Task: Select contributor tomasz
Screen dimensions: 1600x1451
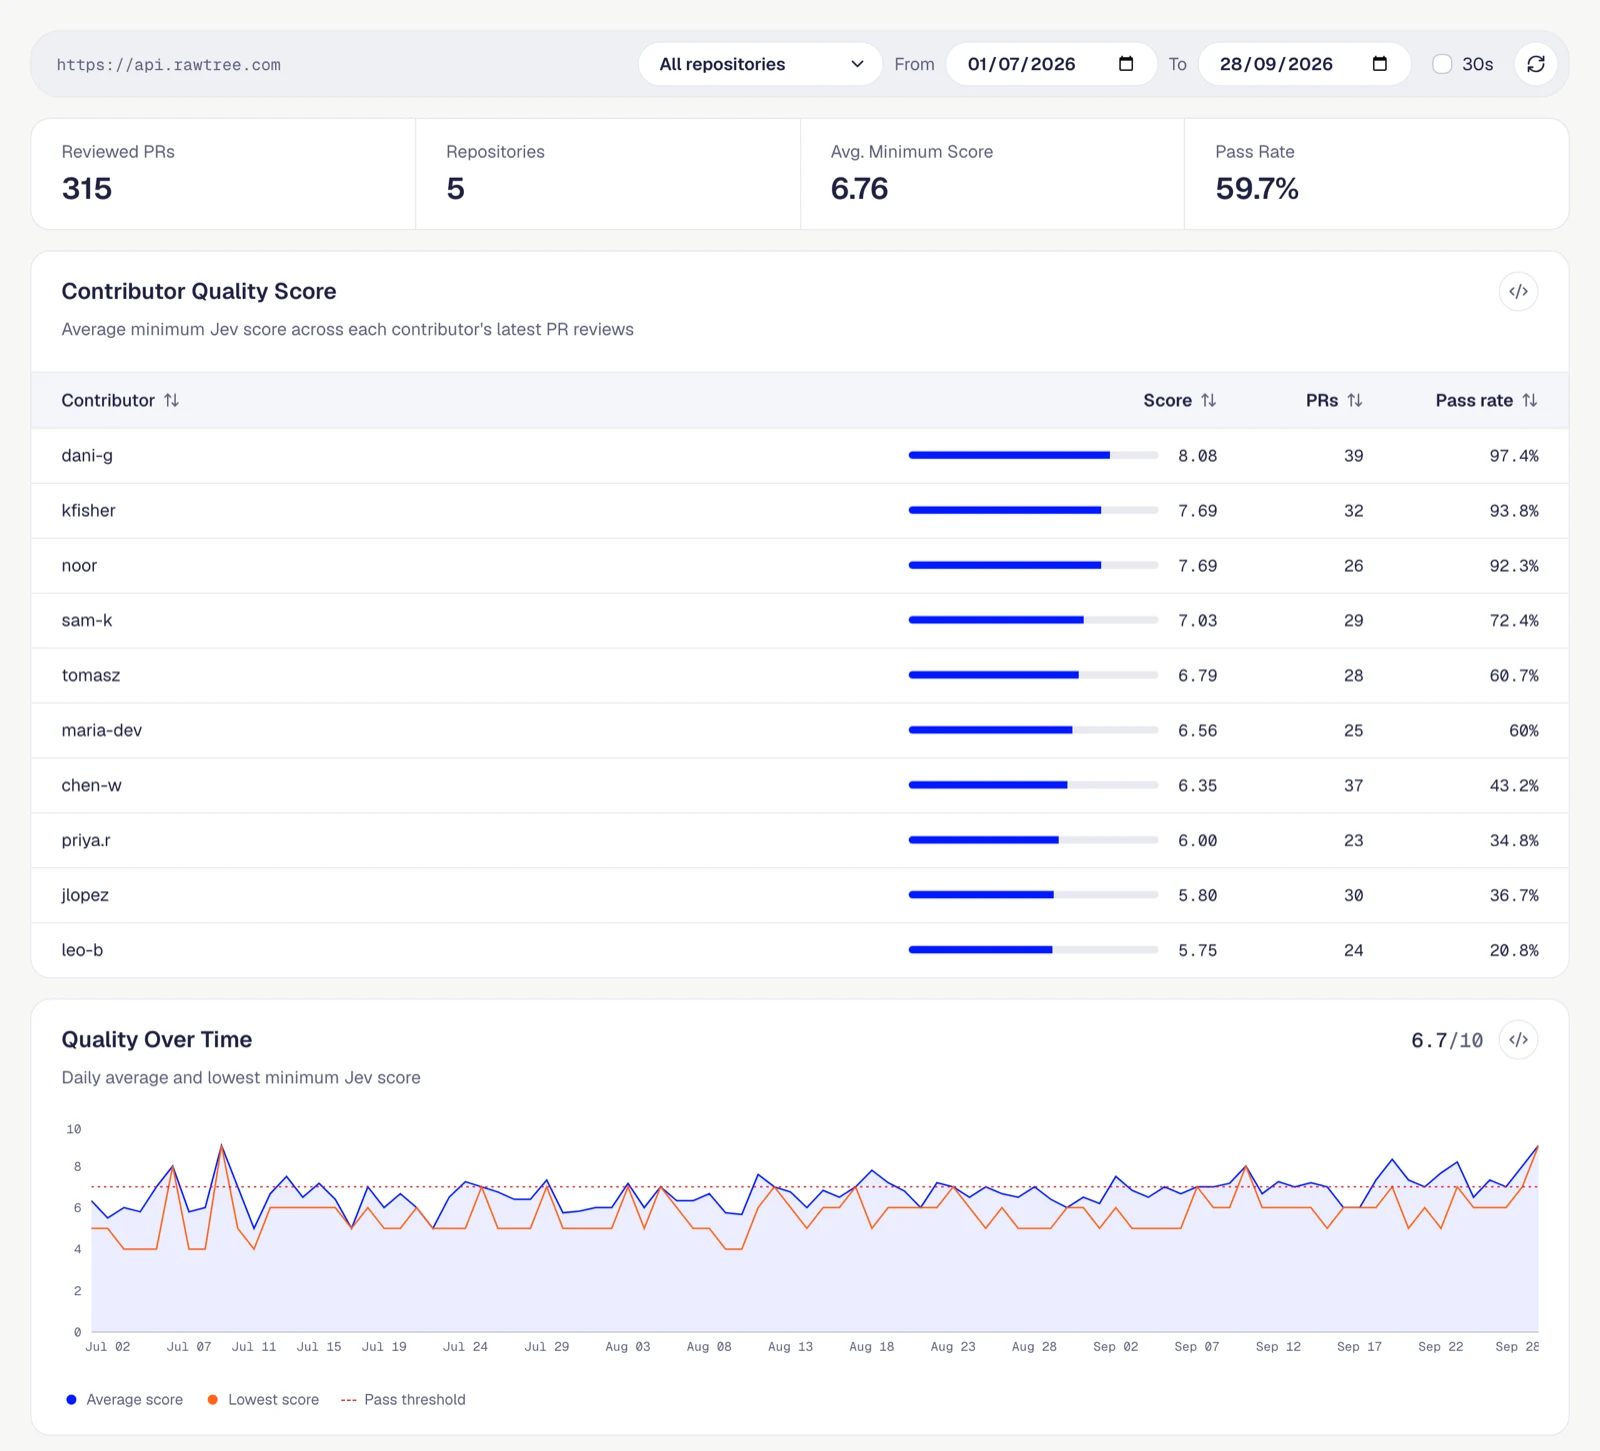Action: click(91, 676)
